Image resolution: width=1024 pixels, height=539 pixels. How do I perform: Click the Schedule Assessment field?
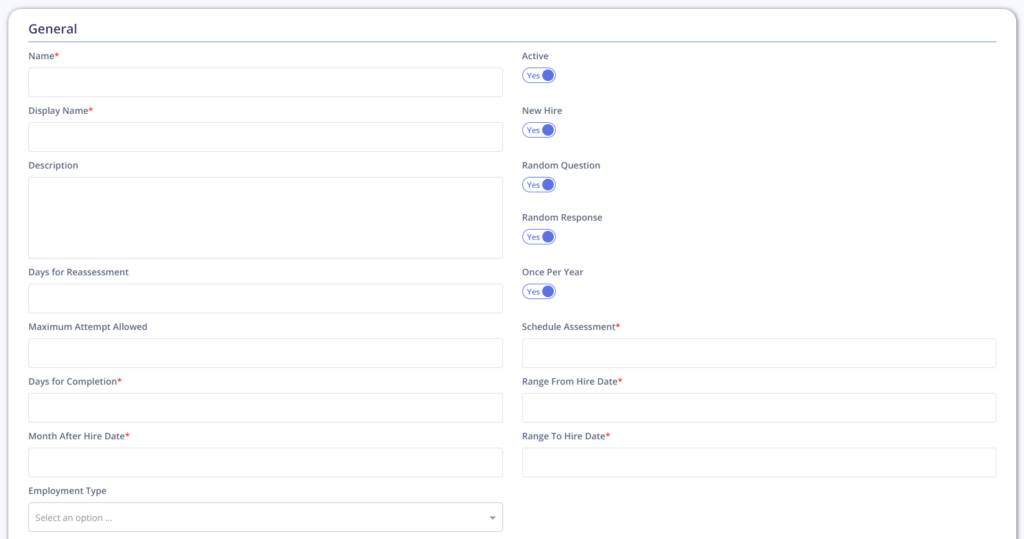(x=759, y=353)
